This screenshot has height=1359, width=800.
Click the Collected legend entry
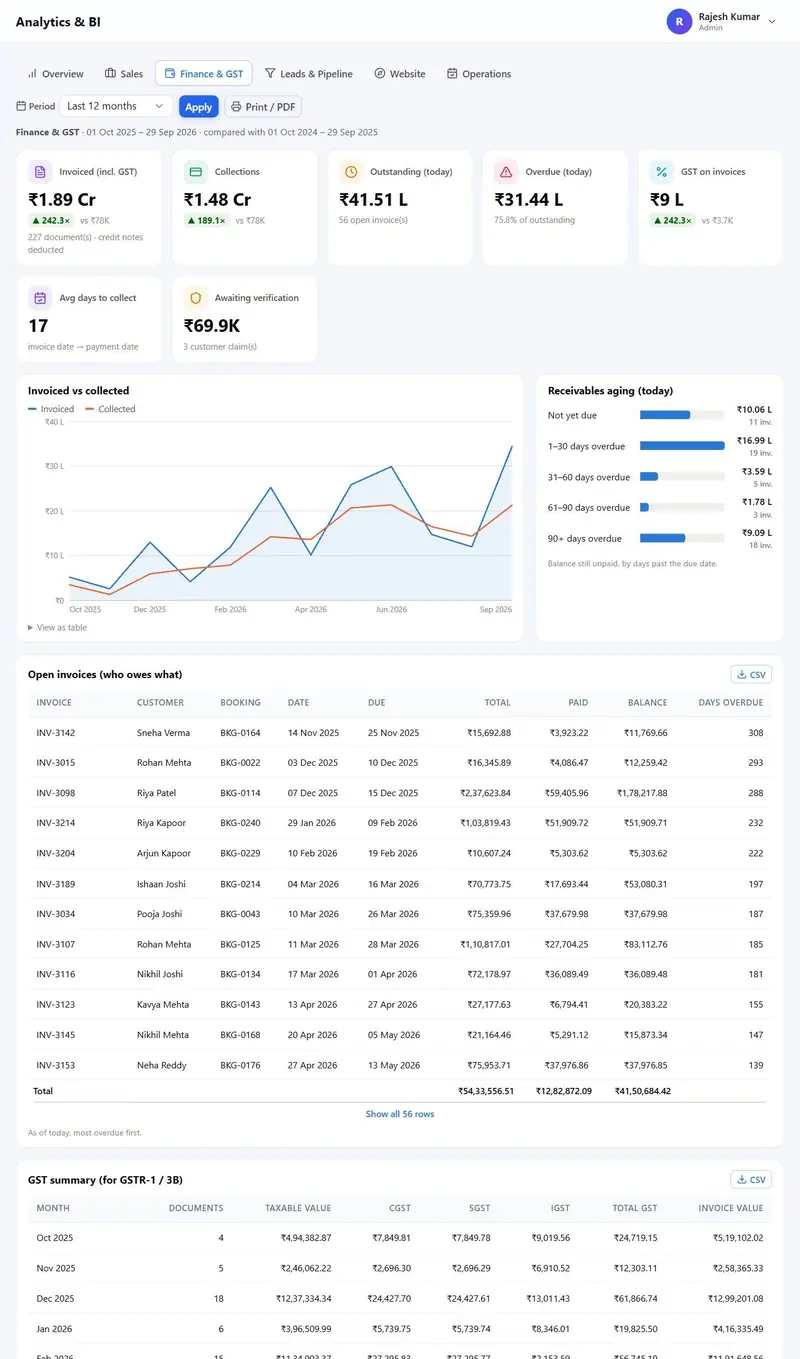[x=110, y=409]
